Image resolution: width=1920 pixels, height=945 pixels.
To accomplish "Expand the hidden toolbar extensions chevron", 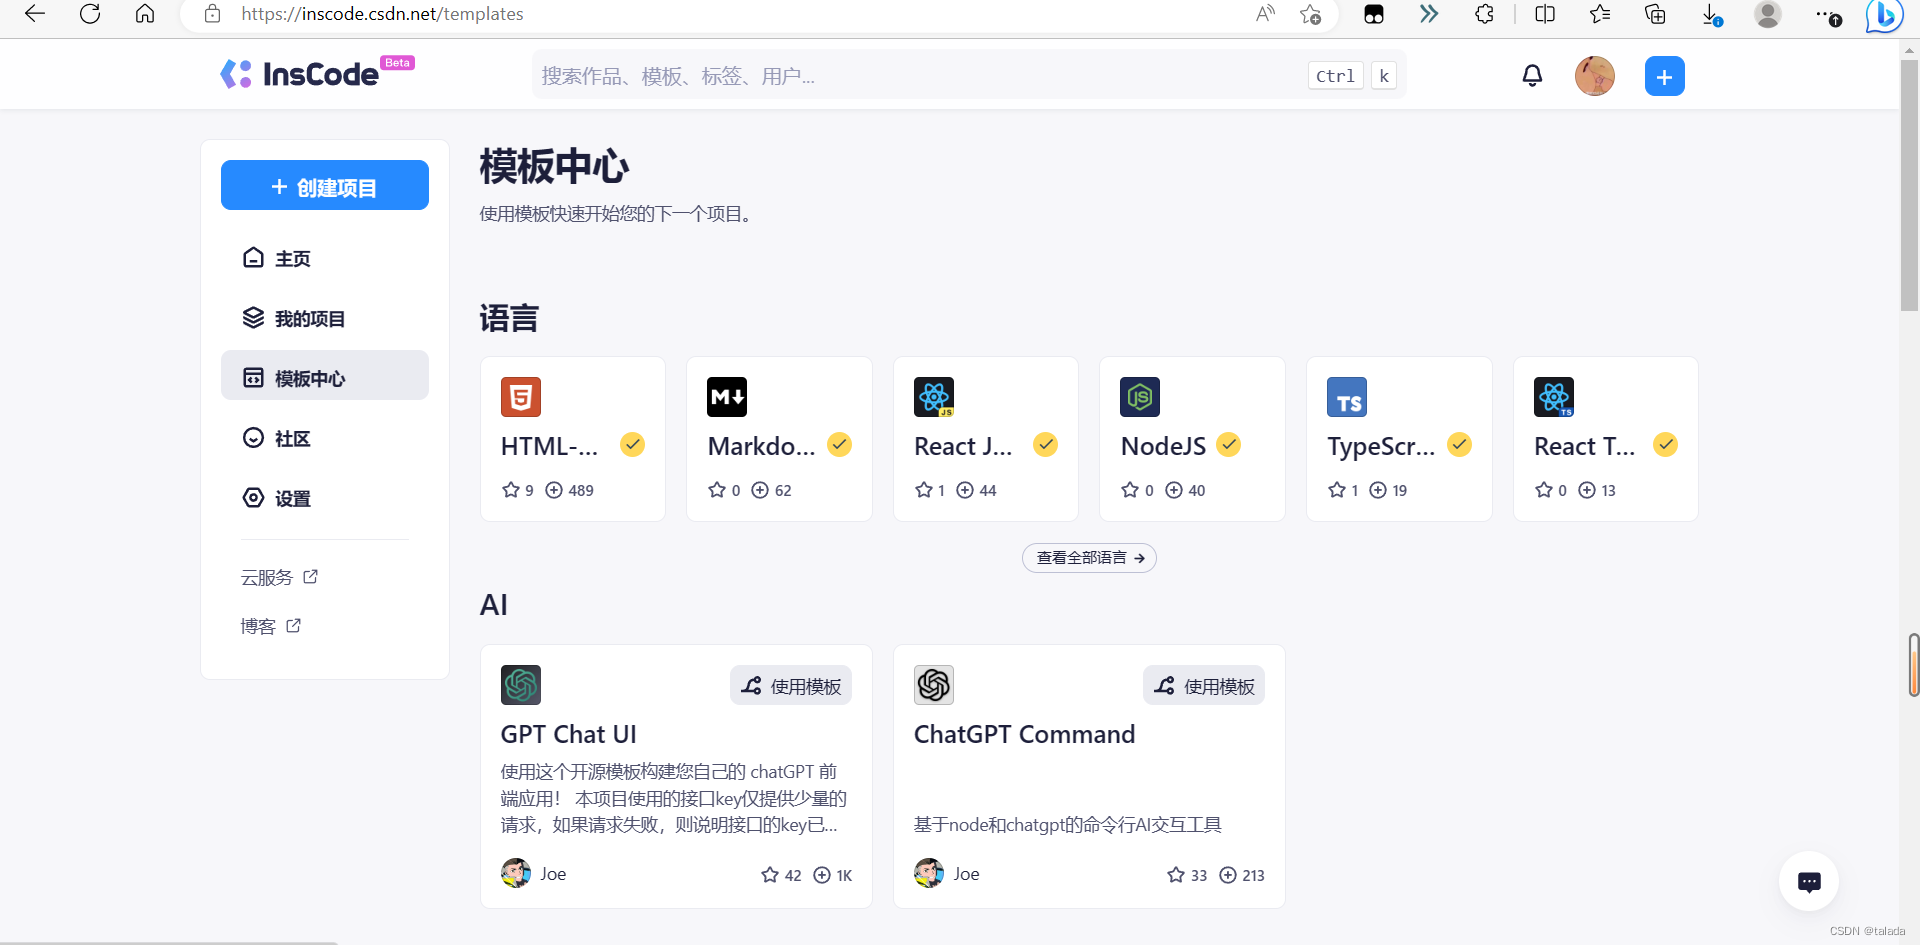I will (1429, 14).
